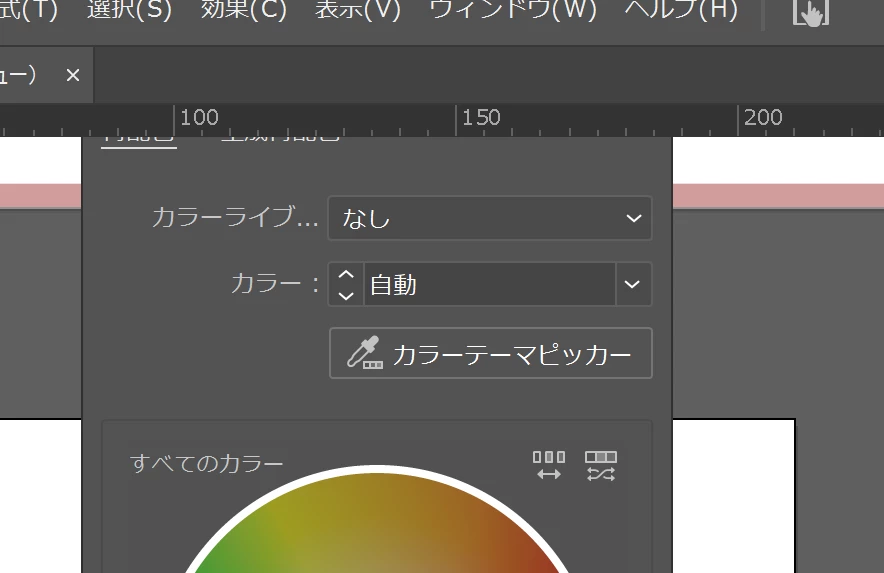The width and height of the screenshot is (884, 573).
Task: Open the ヘルプ(H) menu
Action: click(681, 10)
